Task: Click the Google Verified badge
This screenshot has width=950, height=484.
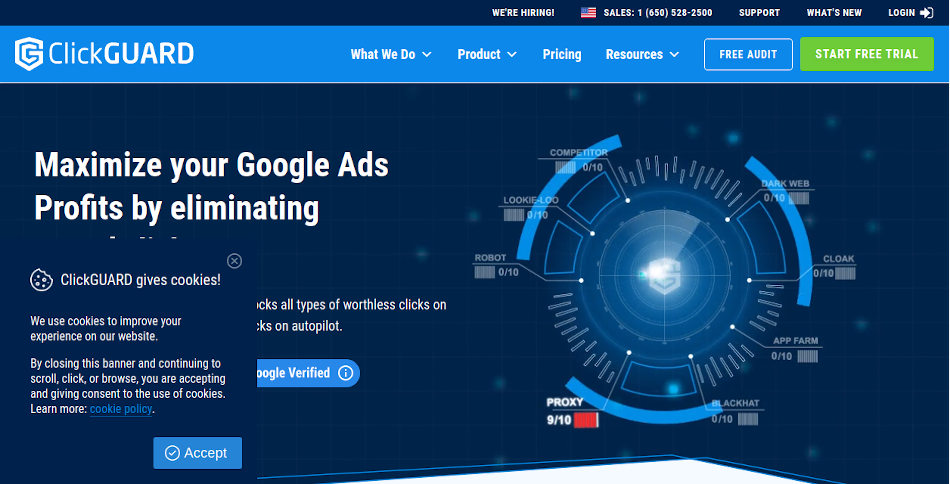Action: (307, 373)
